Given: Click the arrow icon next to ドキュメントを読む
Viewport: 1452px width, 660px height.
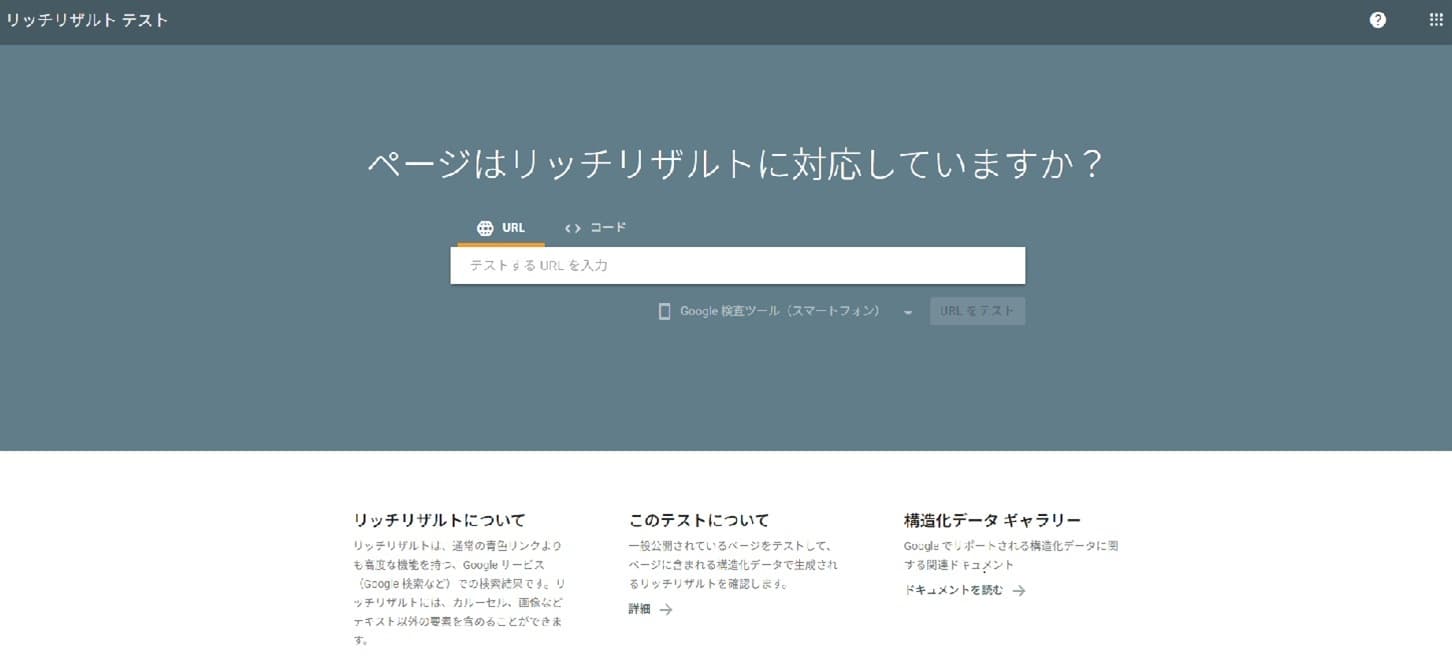Looking at the screenshot, I should 1018,591.
